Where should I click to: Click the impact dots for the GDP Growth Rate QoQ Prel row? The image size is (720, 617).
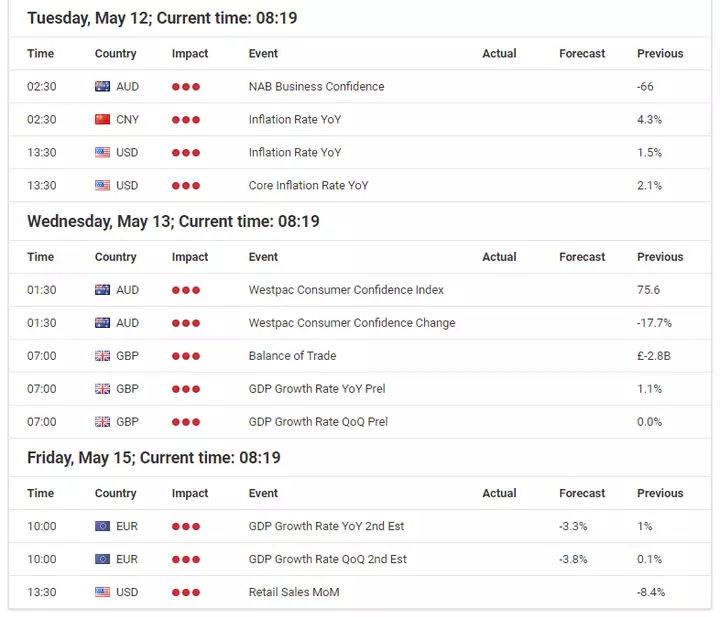click(x=186, y=422)
